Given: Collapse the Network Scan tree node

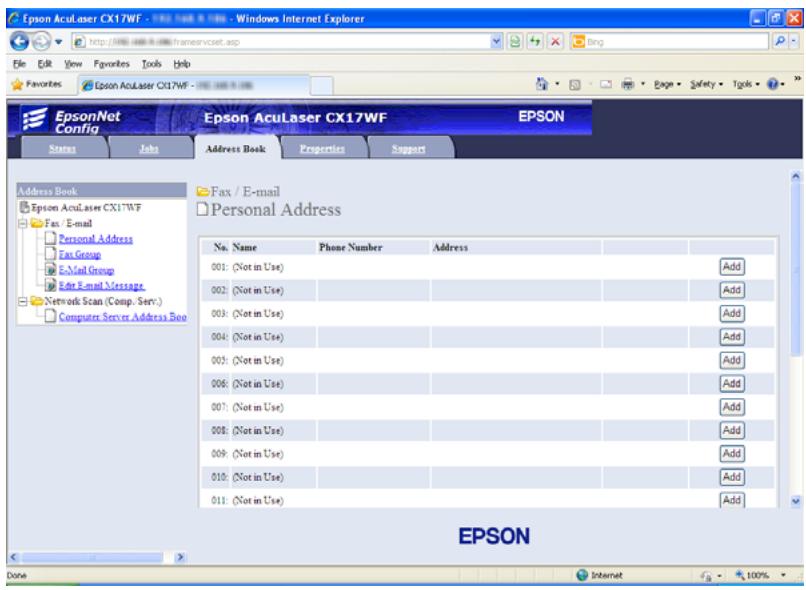Looking at the screenshot, I should click(23, 302).
